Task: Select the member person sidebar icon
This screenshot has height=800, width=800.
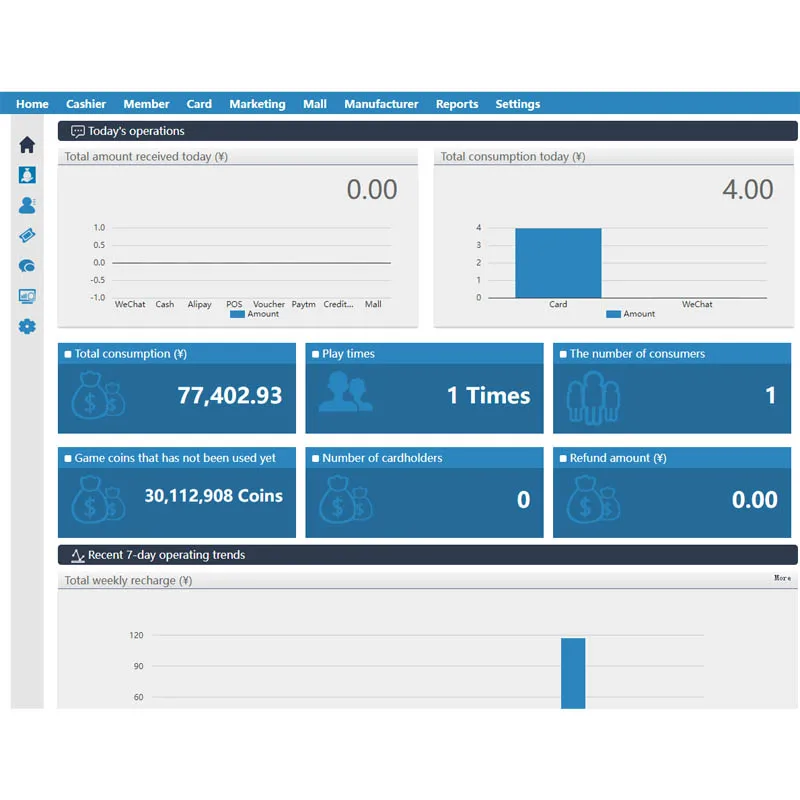Action: pyautogui.click(x=27, y=205)
